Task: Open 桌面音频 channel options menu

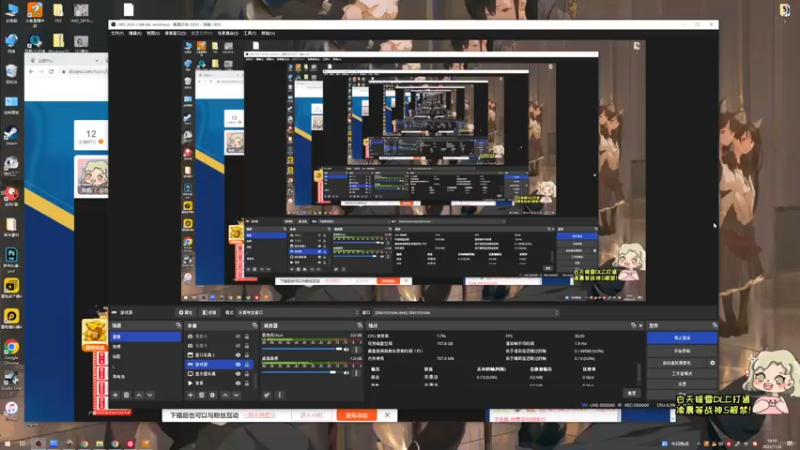Action: [x=356, y=373]
